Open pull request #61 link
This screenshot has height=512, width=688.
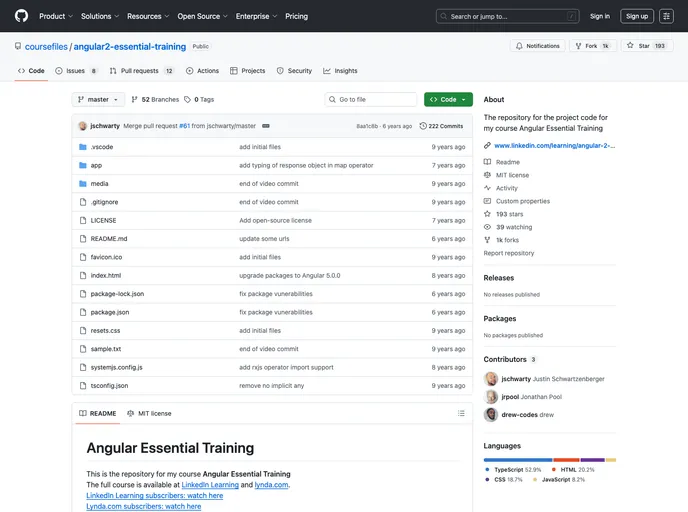(x=184, y=126)
